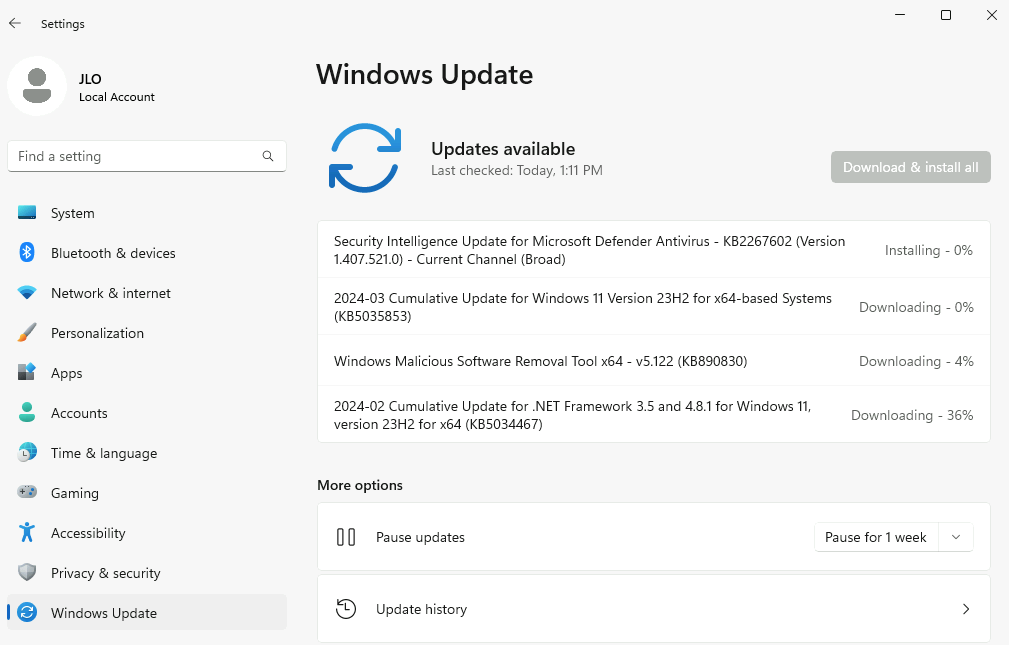Click the Updates available heading
Image resolution: width=1009 pixels, height=645 pixels.
point(503,149)
